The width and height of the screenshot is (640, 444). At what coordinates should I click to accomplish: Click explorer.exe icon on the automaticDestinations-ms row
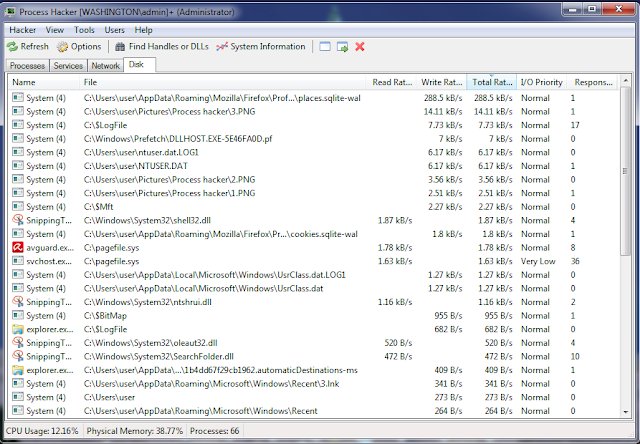click(18, 370)
